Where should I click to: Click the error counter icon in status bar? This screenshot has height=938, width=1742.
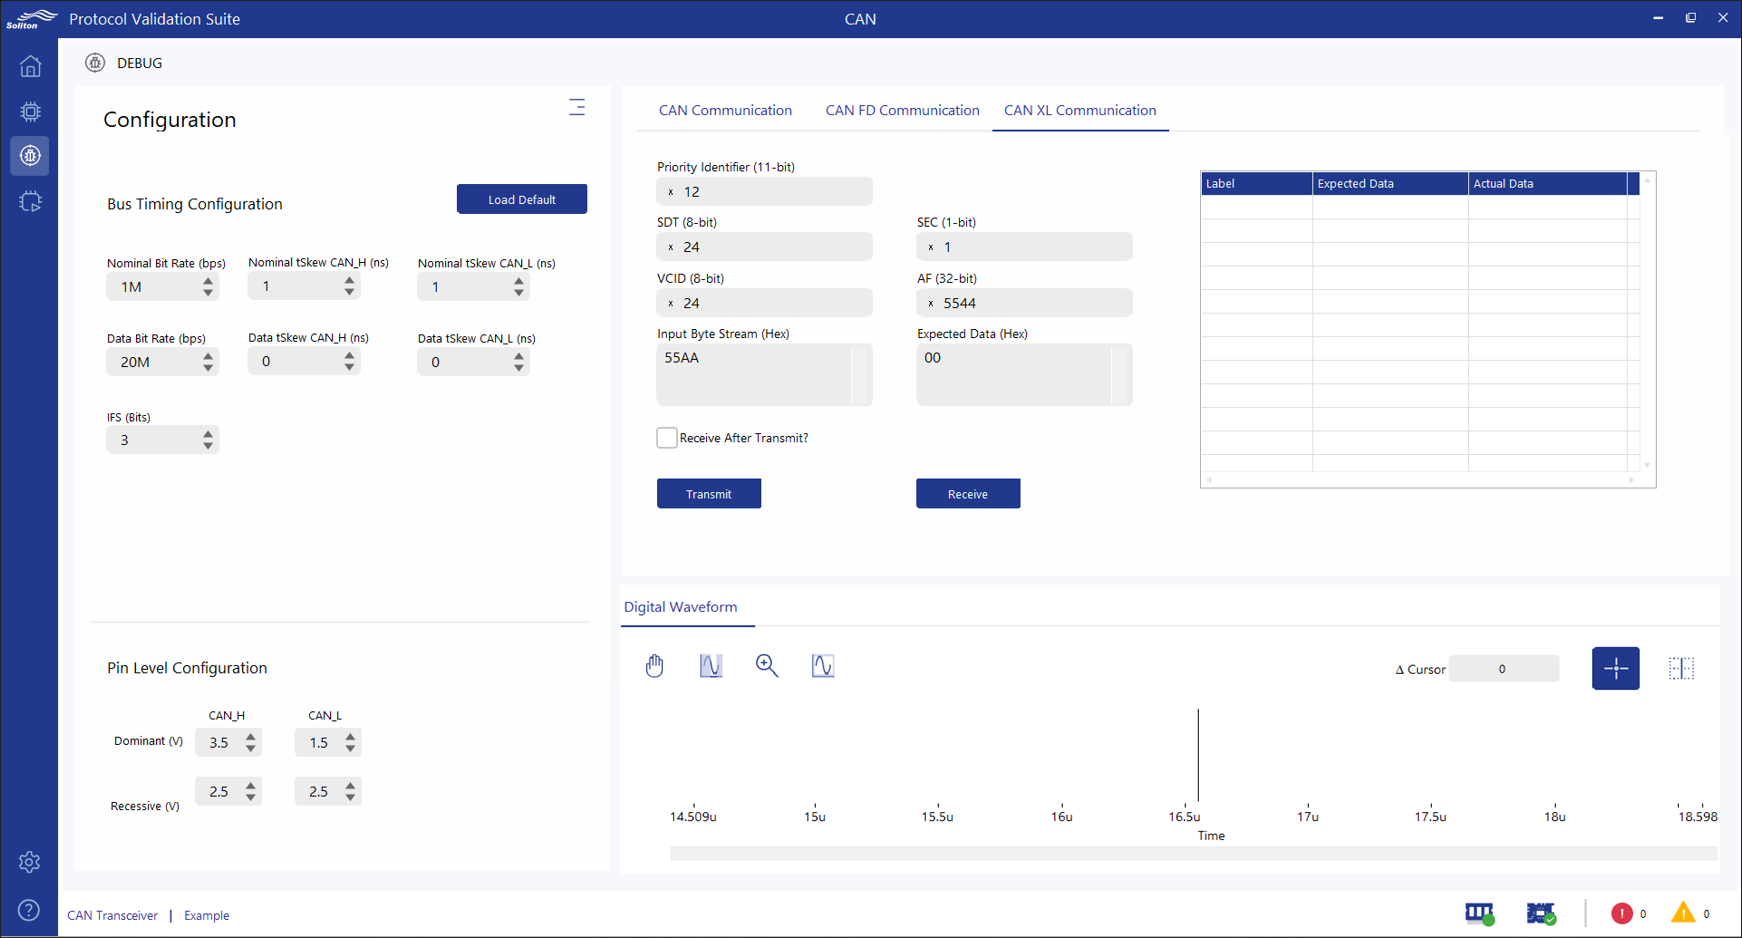1622,913
